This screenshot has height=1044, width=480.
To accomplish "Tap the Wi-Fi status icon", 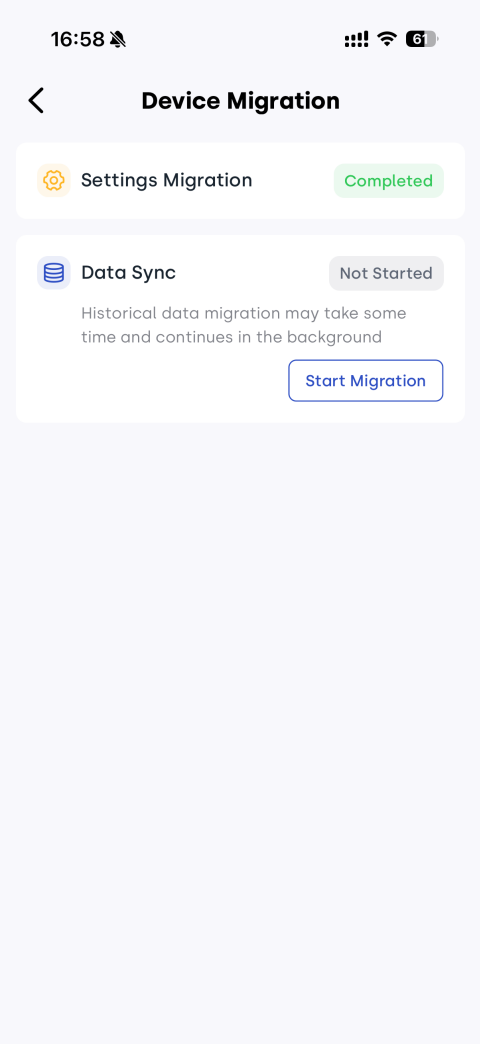I will pos(386,39).
